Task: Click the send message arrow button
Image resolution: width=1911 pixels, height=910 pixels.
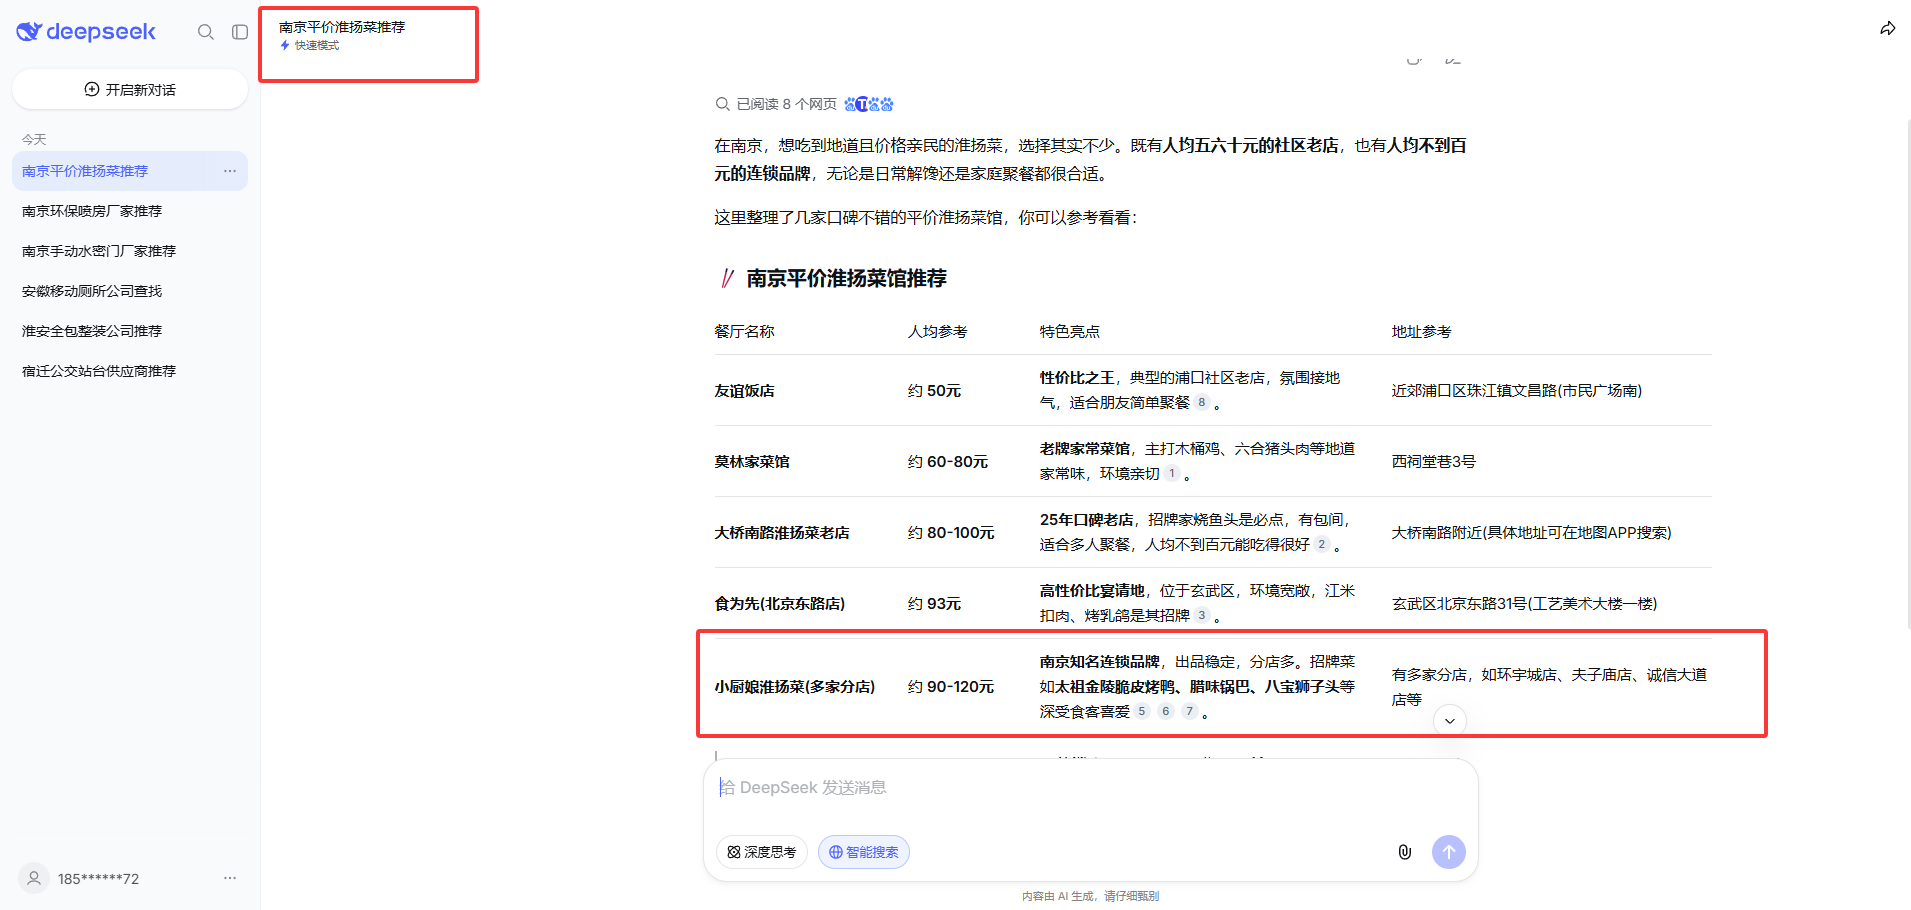Action: point(1449,852)
